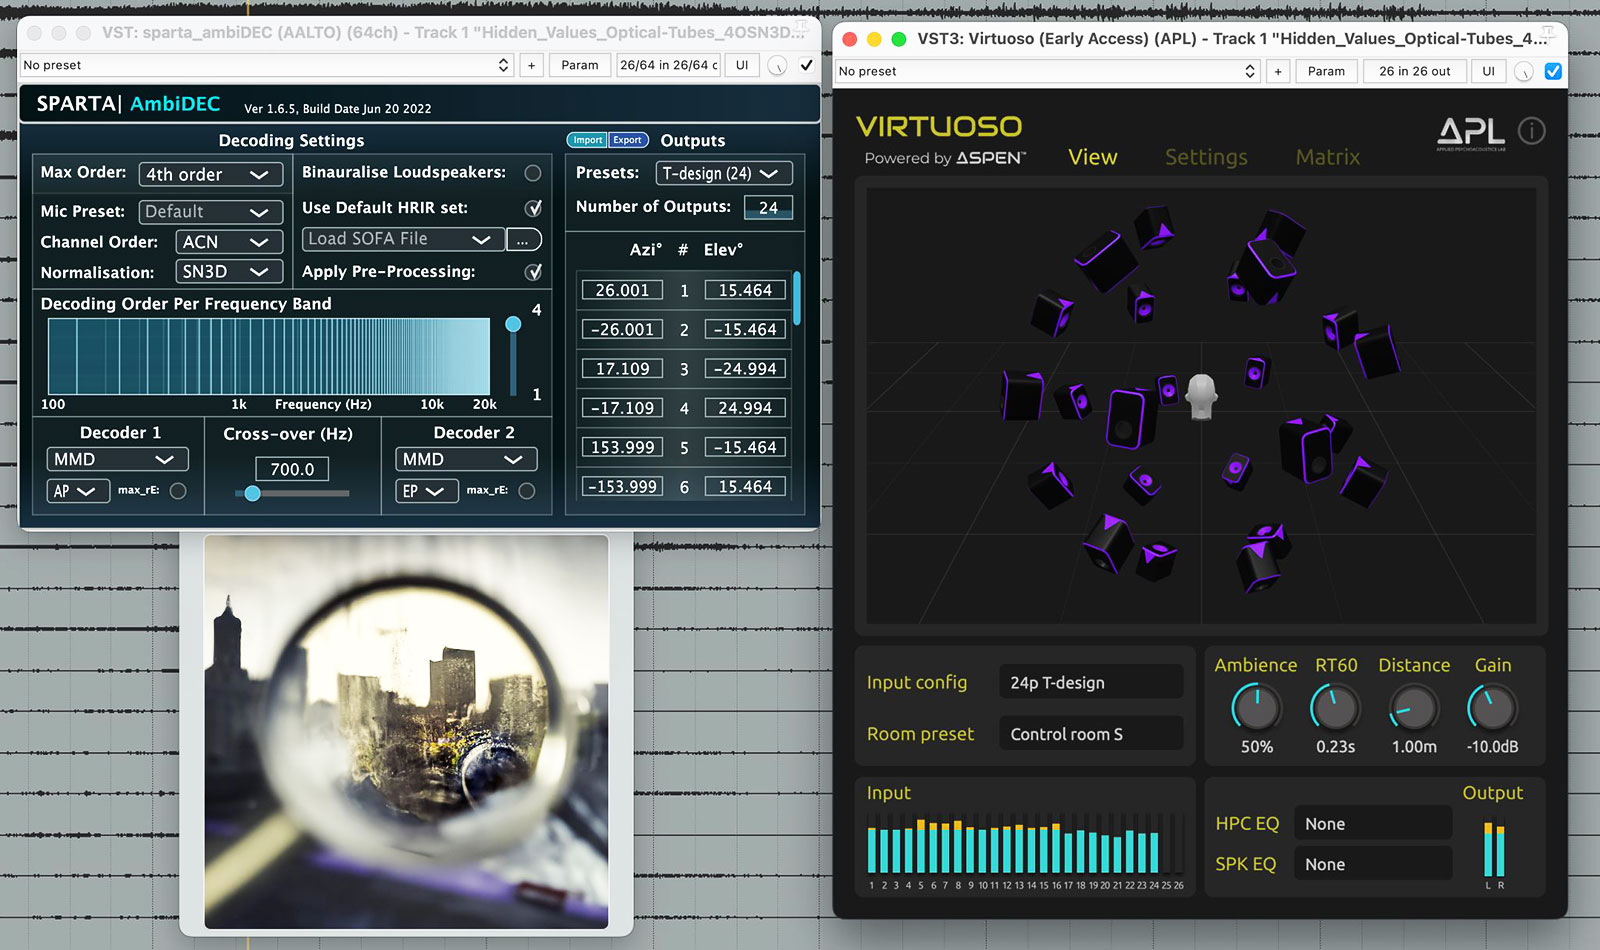Click the Cross-over 700.0 value field
This screenshot has width=1600, height=950.
point(292,469)
